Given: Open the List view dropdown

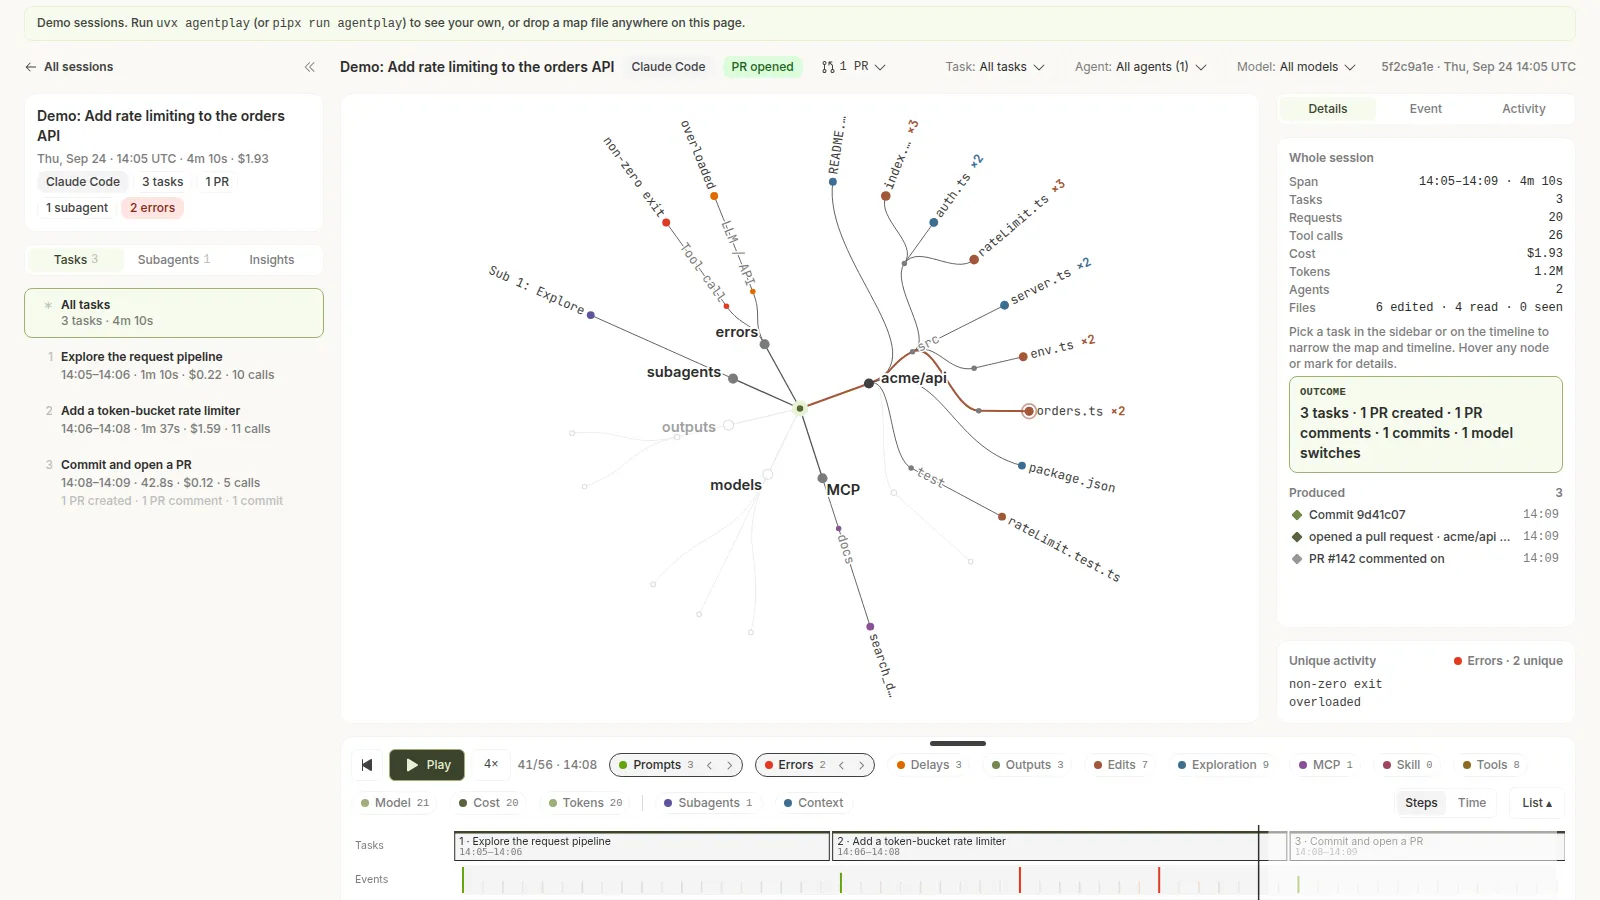Looking at the screenshot, I should [1537, 803].
